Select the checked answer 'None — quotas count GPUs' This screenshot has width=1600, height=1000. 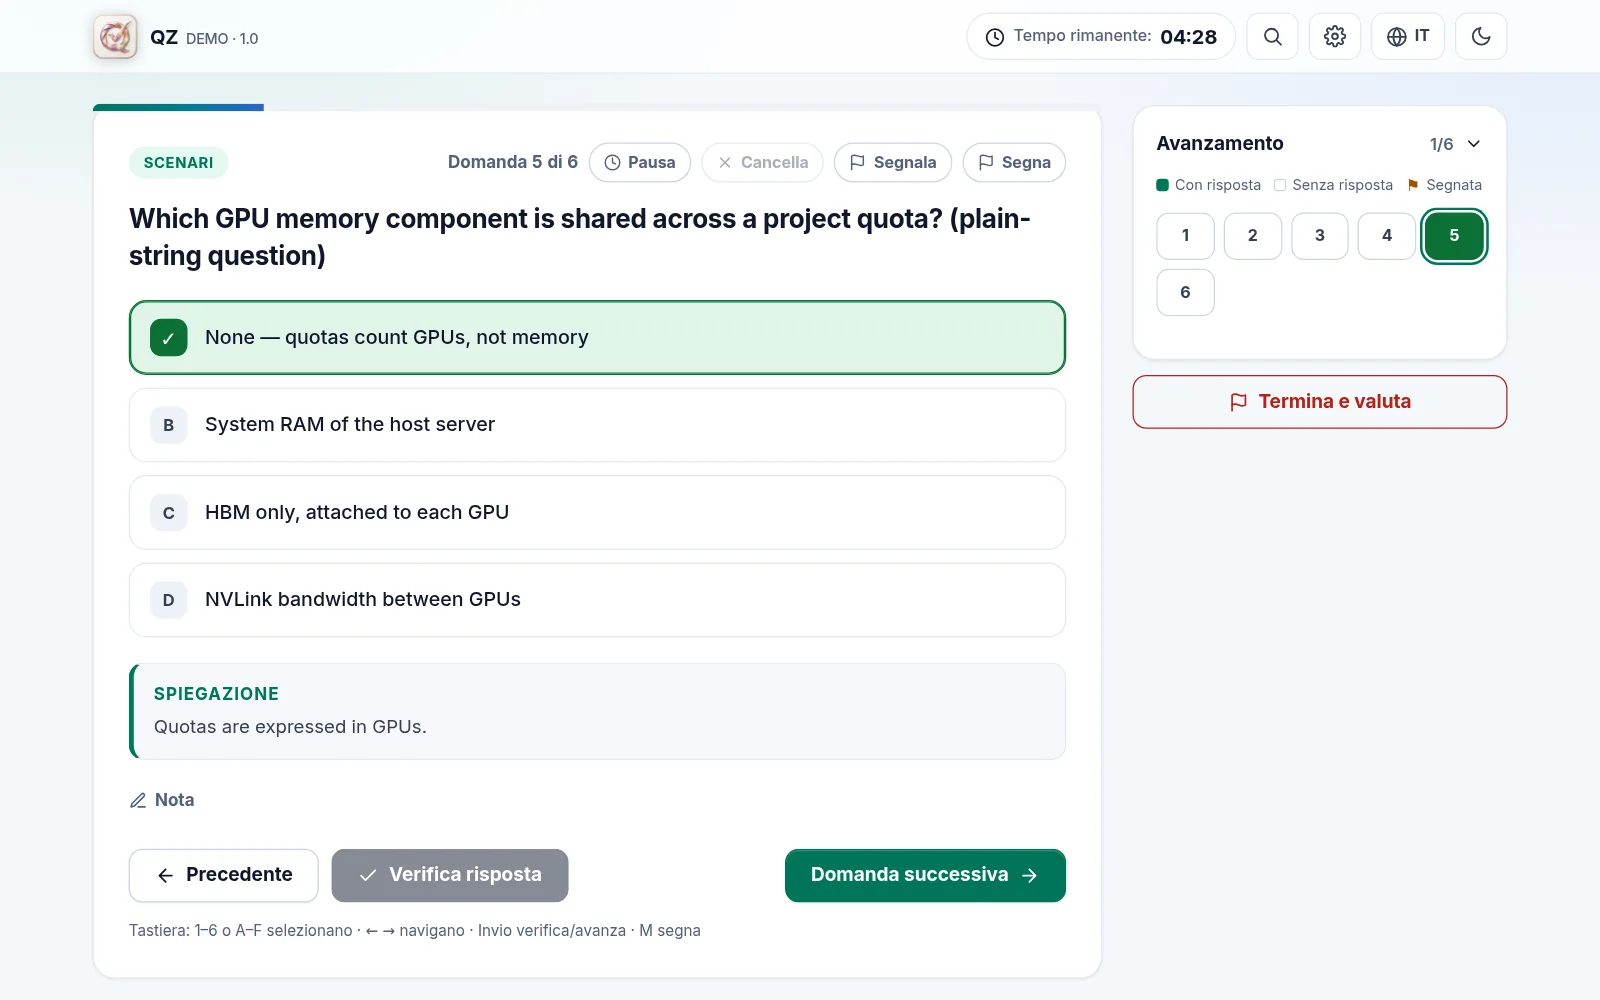[x=597, y=337]
